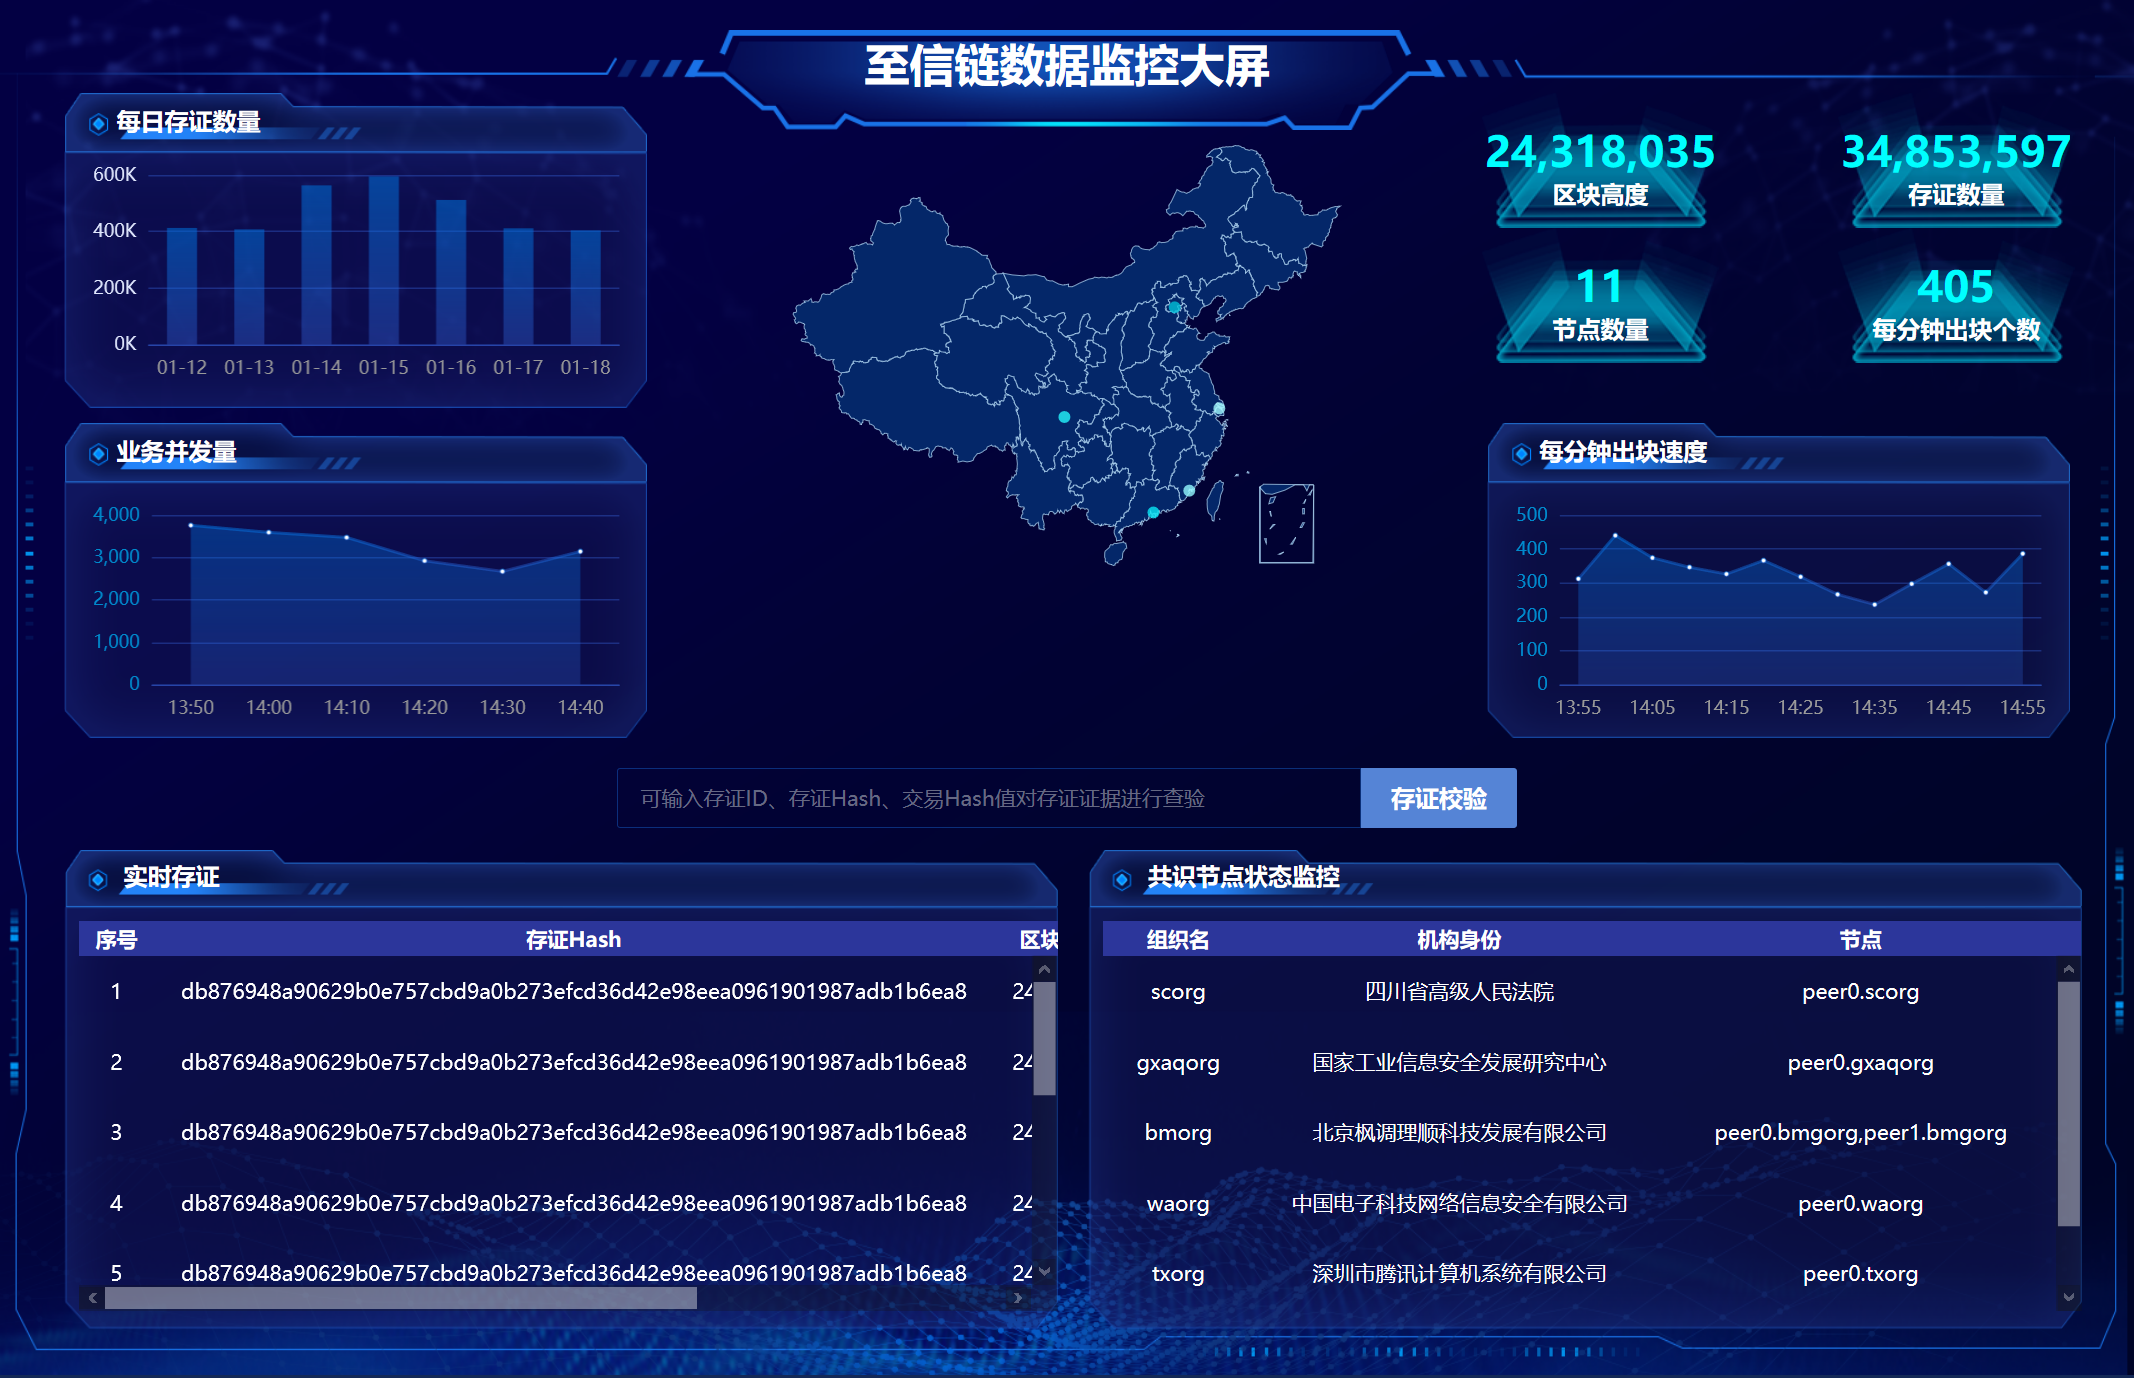
Task: Click the 存证校验 button
Action: (1438, 798)
